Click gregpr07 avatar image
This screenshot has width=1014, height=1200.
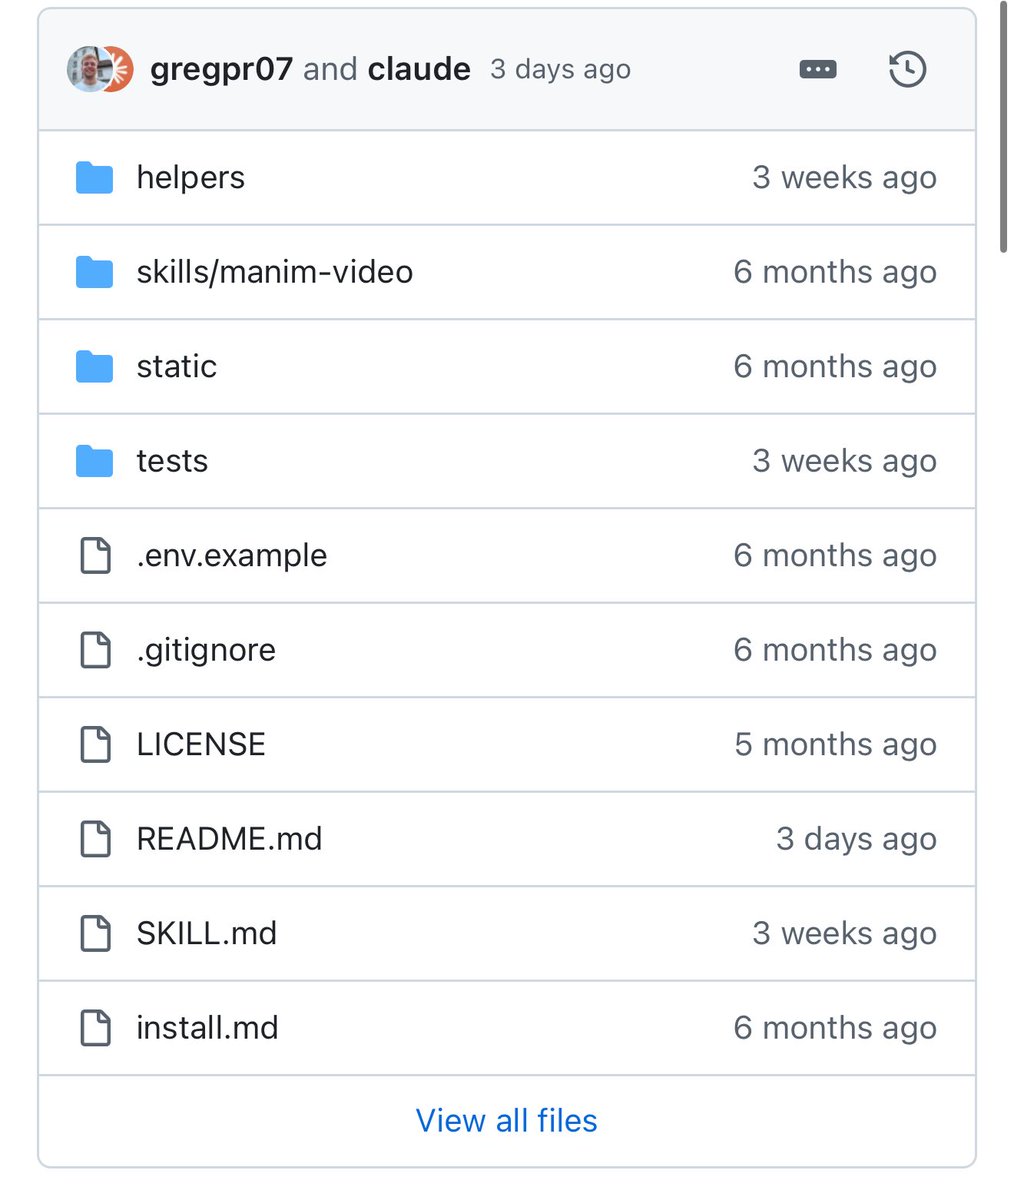[87, 69]
